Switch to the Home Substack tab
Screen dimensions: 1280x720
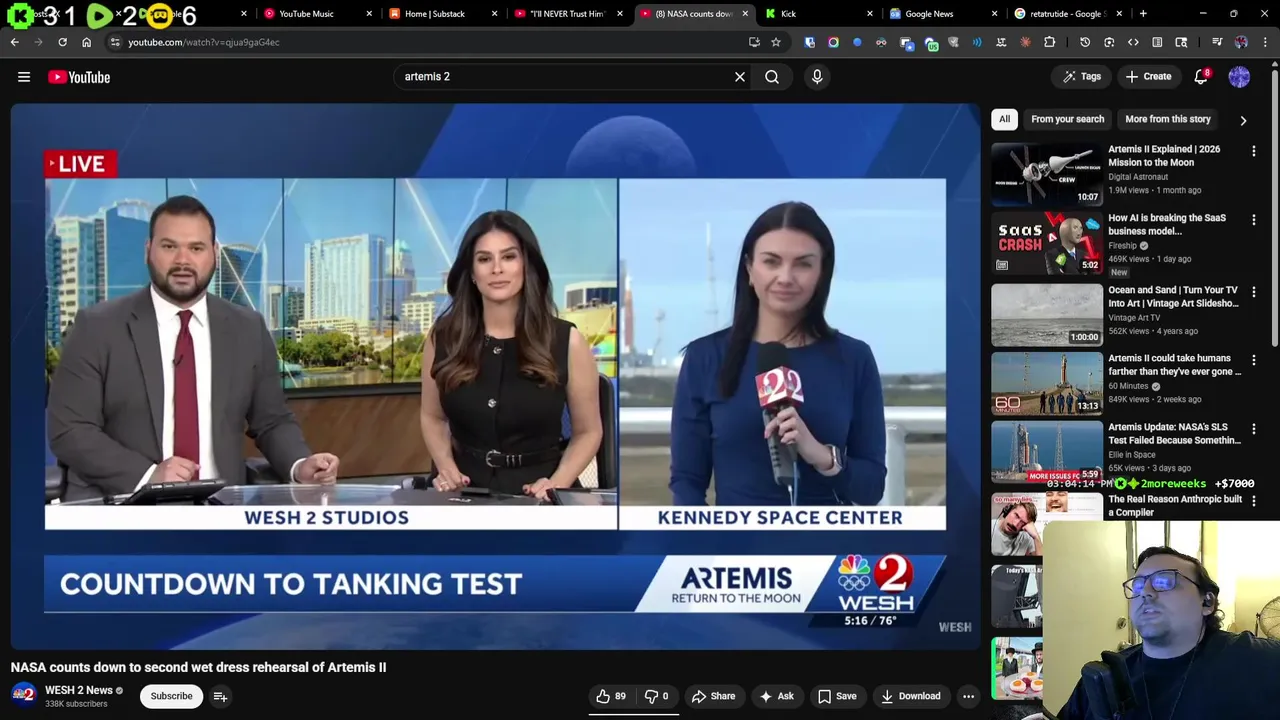click(434, 14)
